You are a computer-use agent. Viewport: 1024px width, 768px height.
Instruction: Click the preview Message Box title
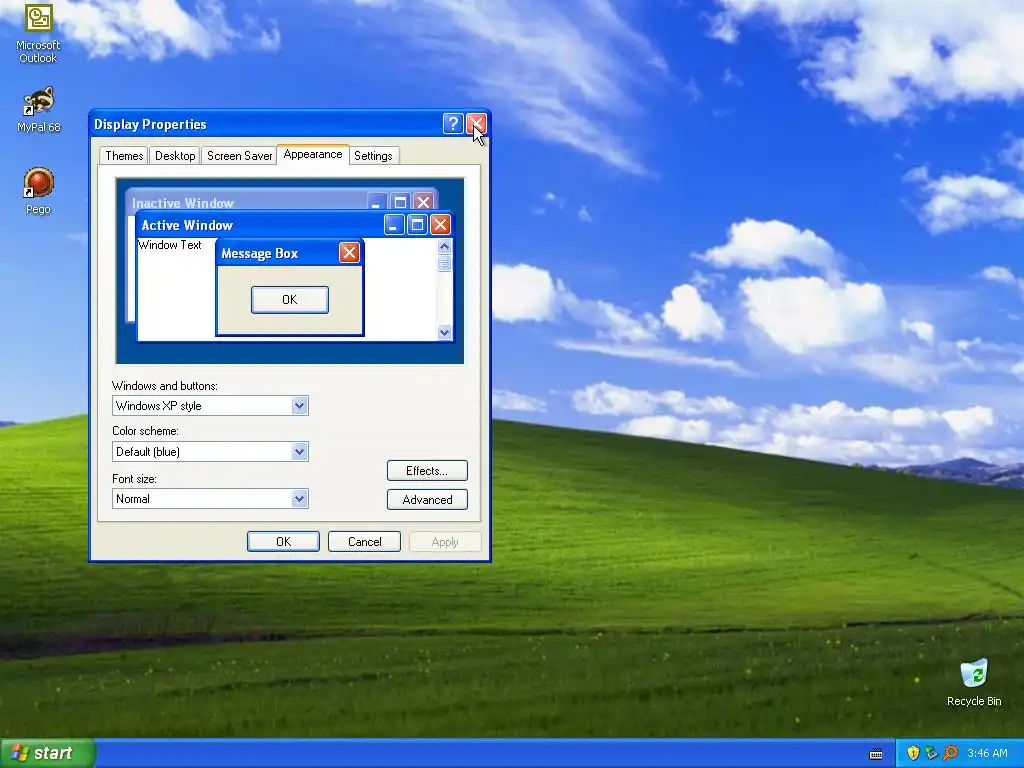pos(259,253)
